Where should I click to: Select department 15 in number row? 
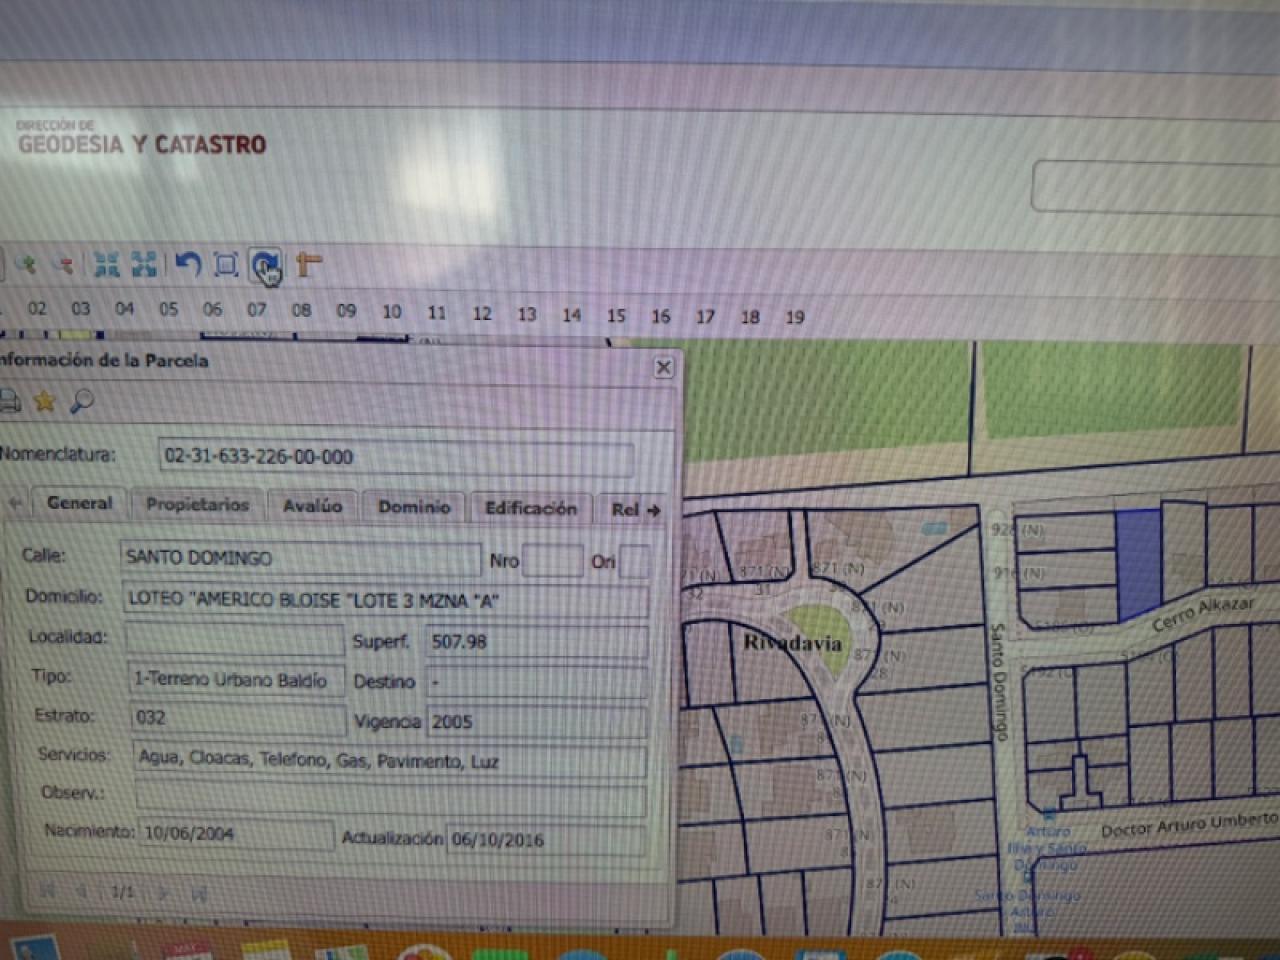point(616,316)
